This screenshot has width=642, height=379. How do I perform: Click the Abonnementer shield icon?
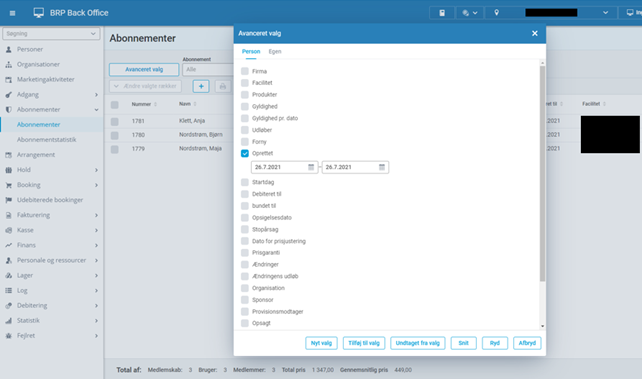[9, 110]
